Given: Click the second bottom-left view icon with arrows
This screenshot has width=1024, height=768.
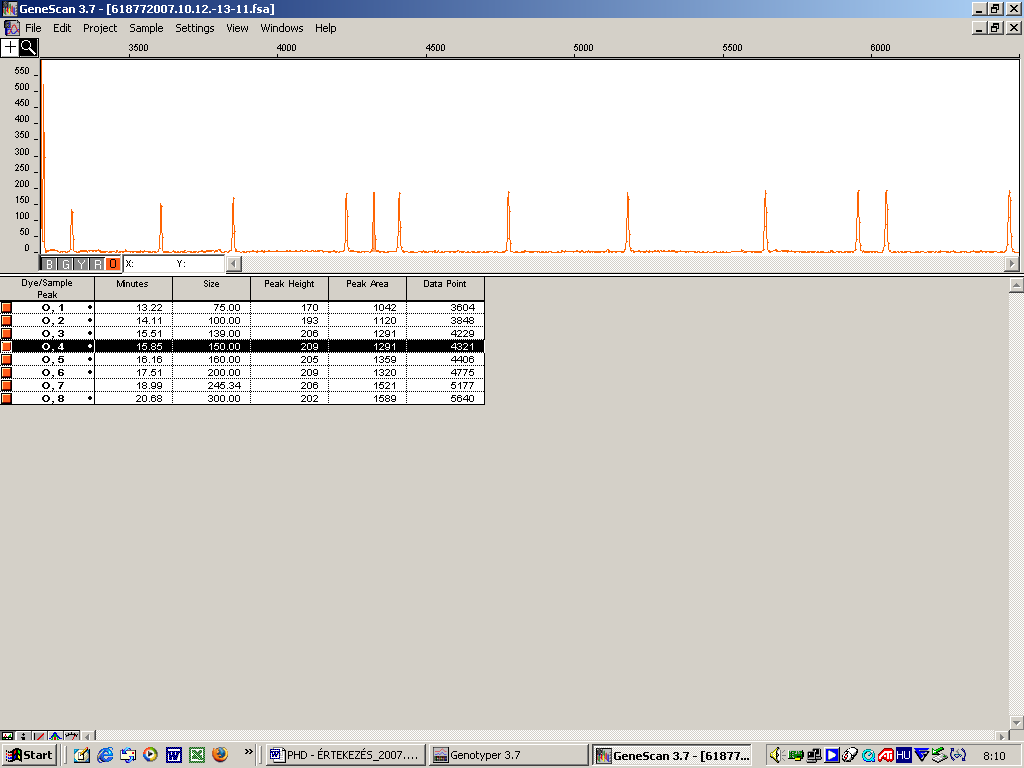Looking at the screenshot, I should coord(24,737).
